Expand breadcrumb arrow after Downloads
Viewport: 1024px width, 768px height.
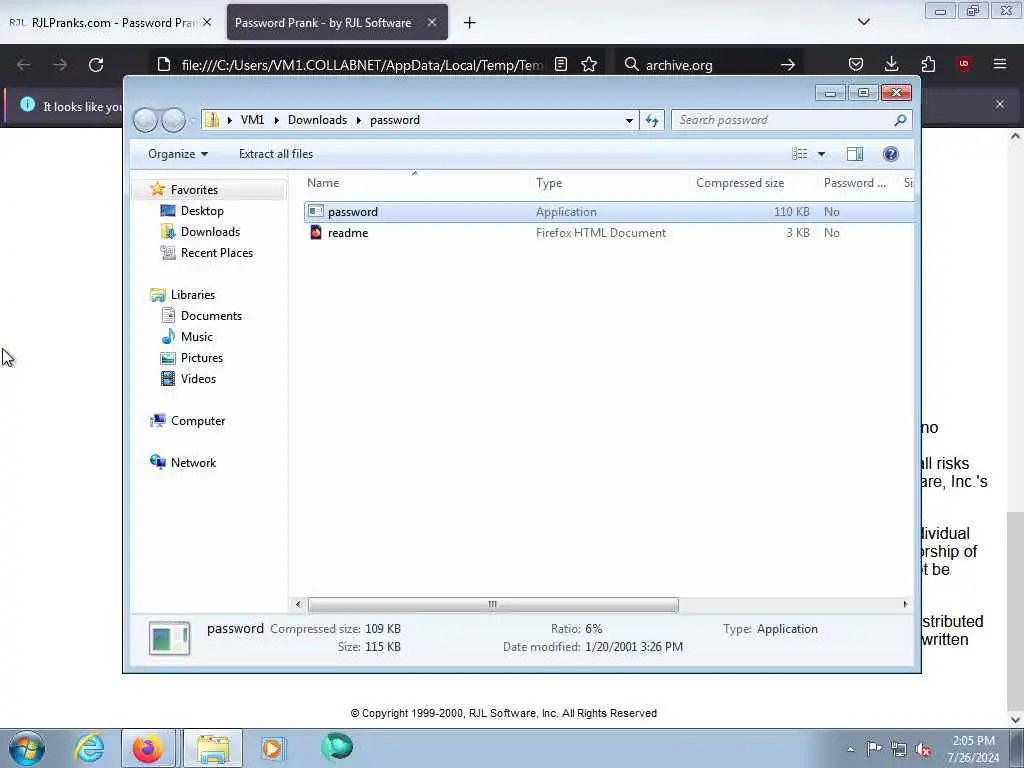pos(359,120)
